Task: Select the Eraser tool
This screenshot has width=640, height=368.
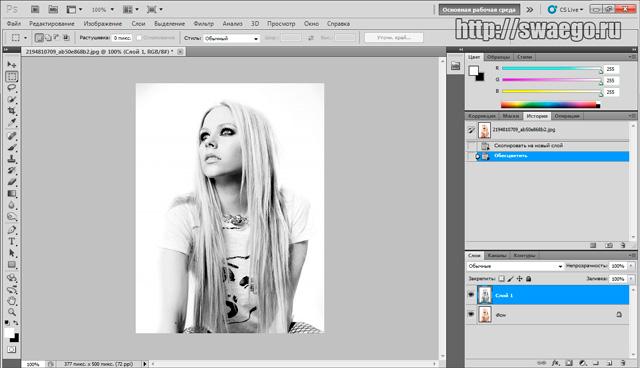Action: (x=11, y=182)
